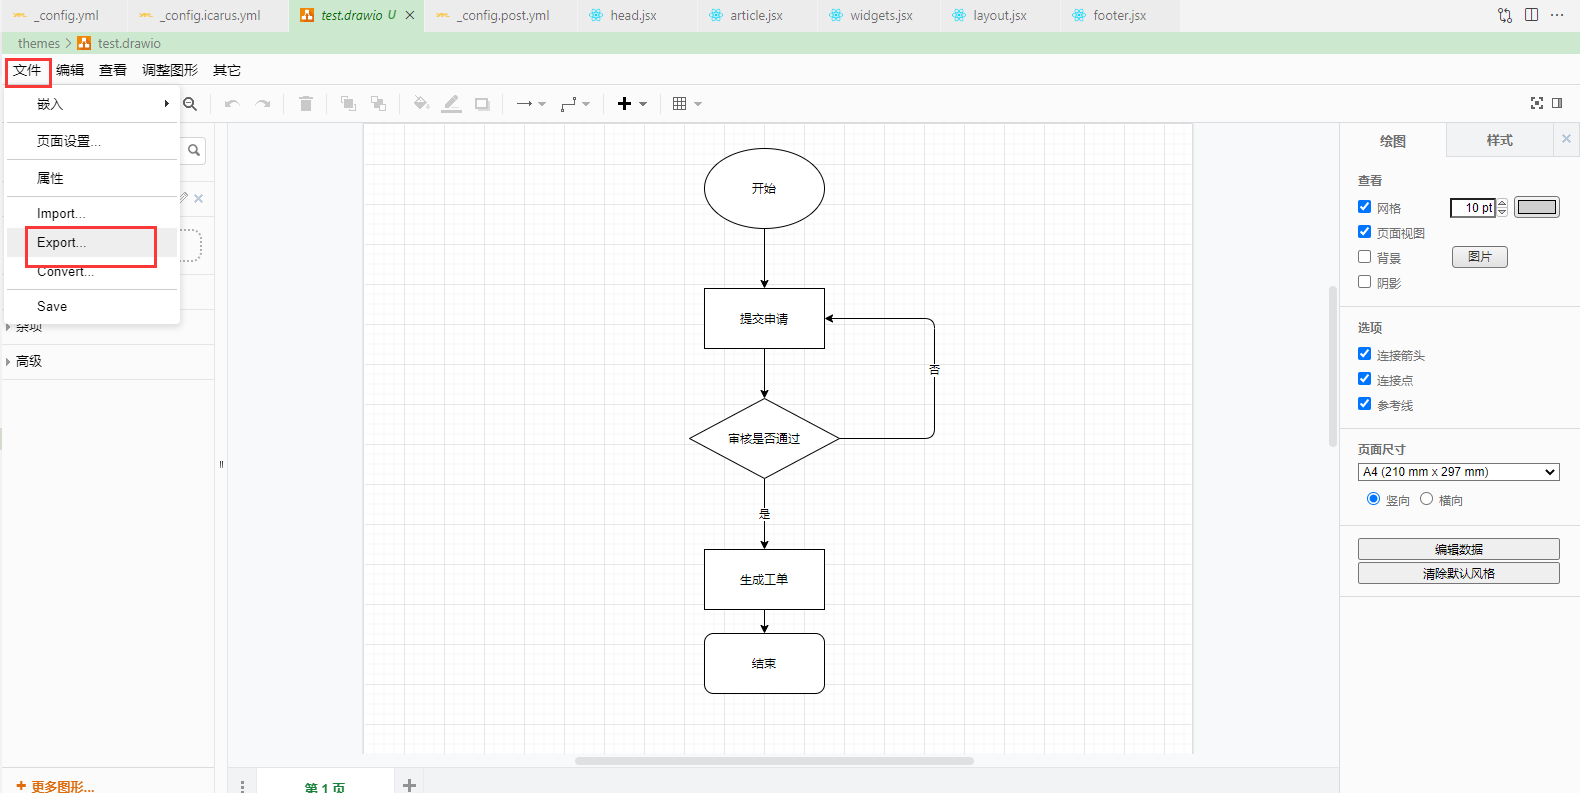
Task: Open the A4 page size dropdown
Action: coord(1459,472)
